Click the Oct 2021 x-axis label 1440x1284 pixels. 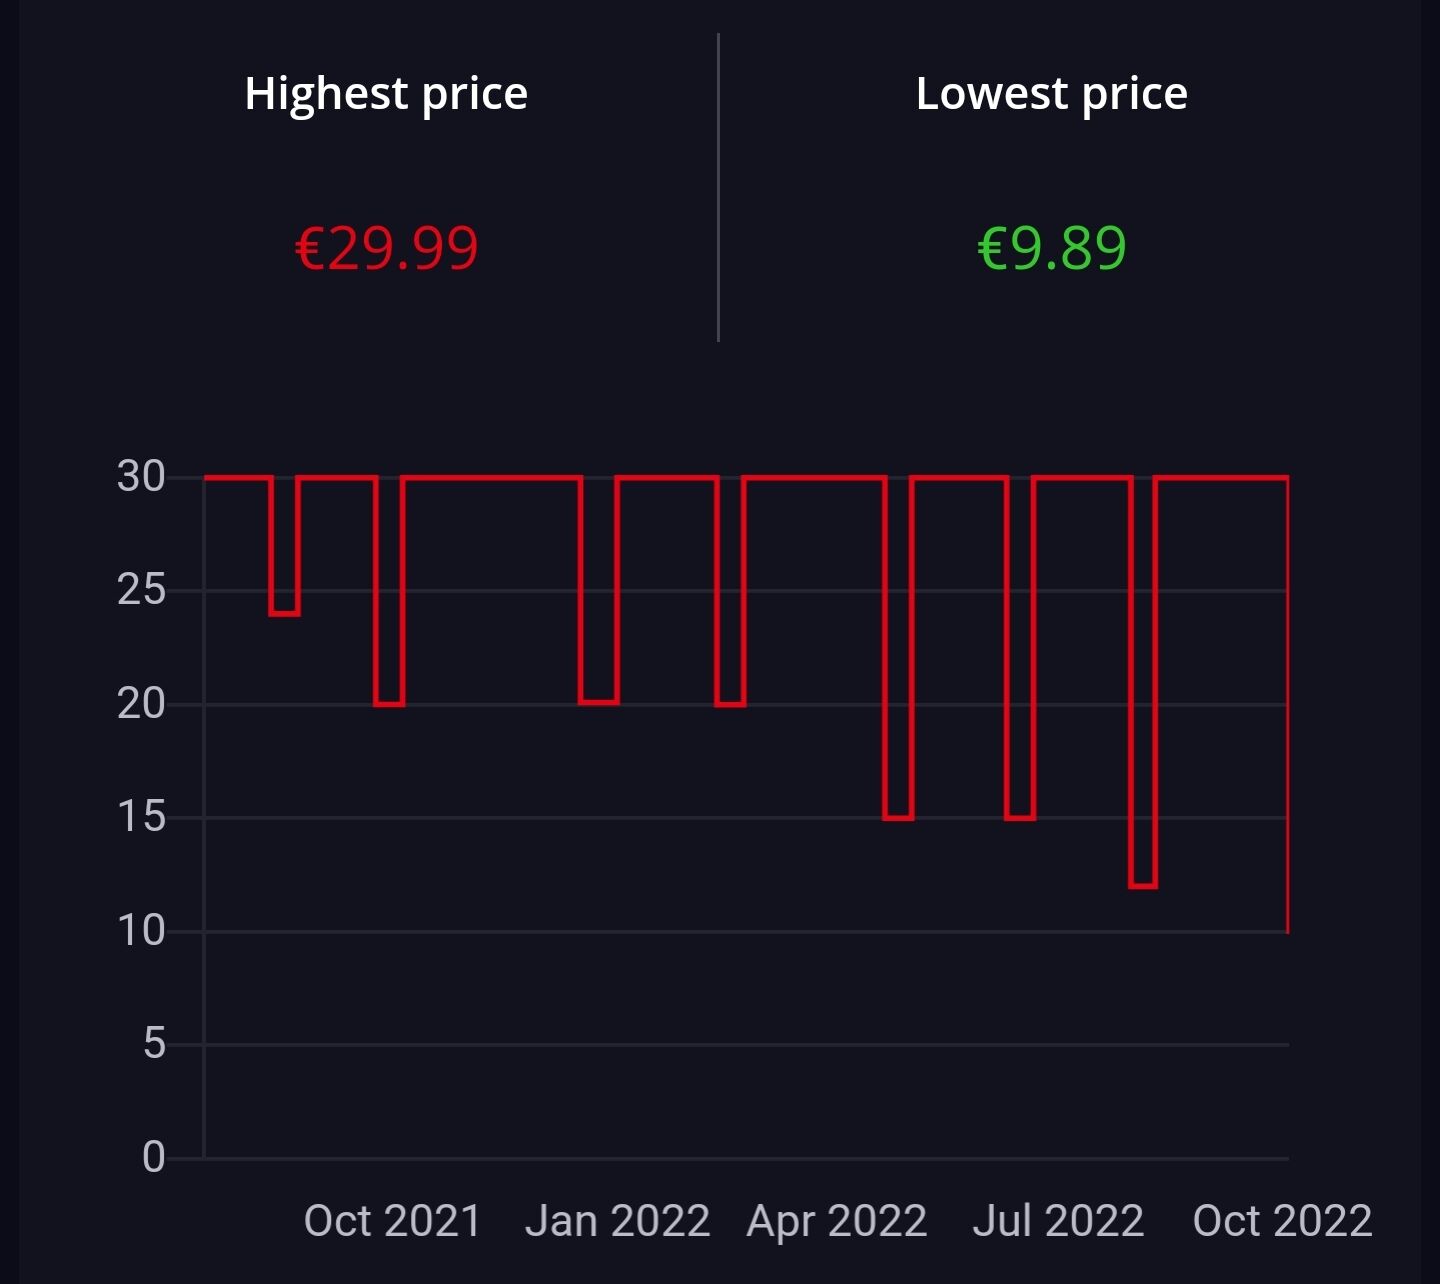pos(392,1221)
